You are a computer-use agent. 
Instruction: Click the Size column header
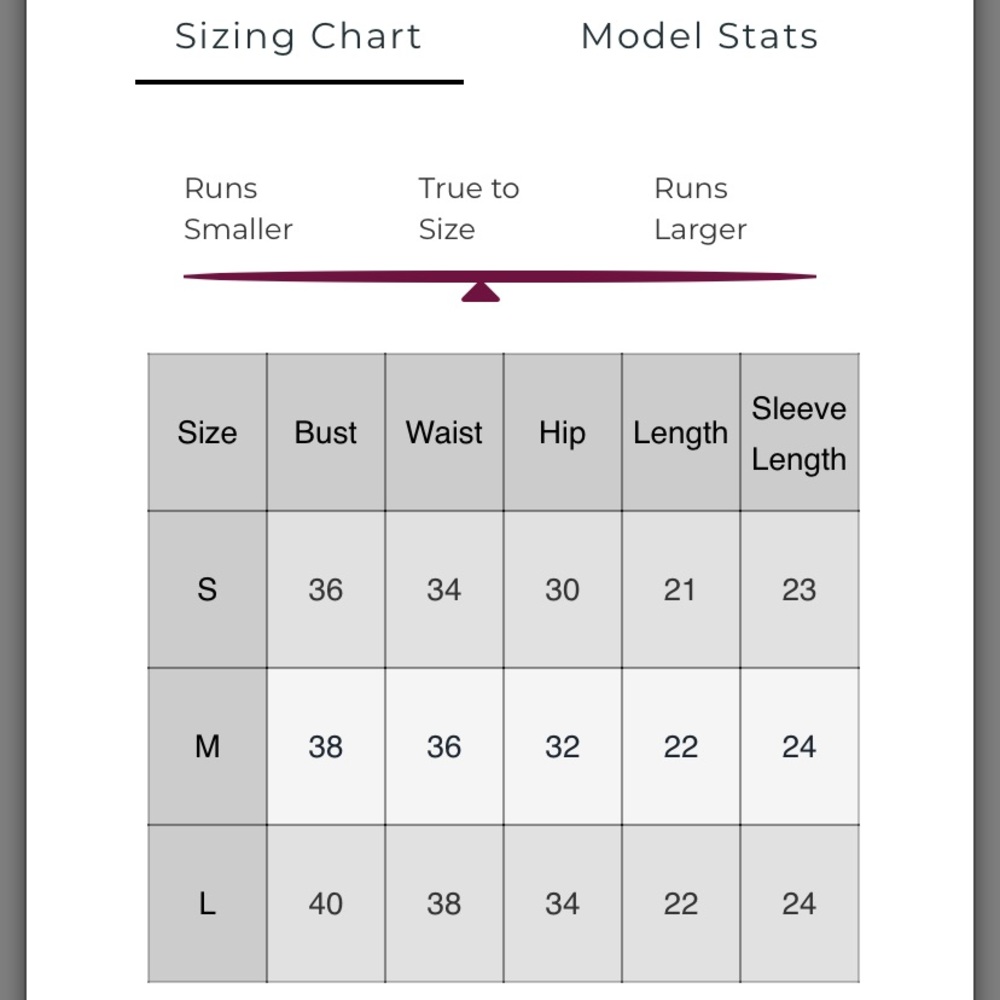click(207, 433)
